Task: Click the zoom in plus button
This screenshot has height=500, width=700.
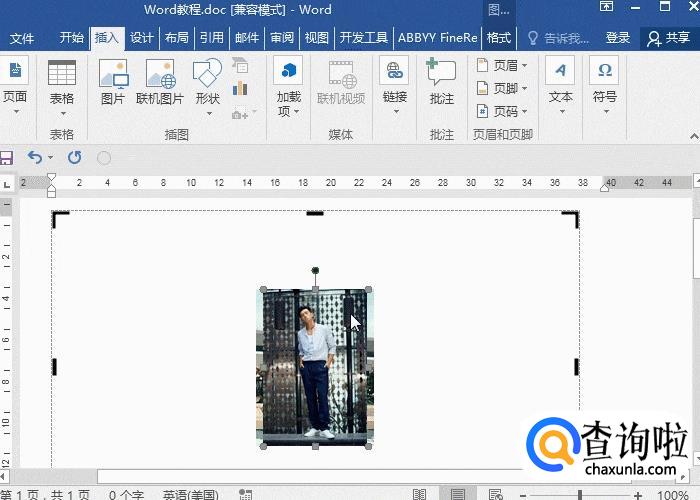Action: (x=638, y=495)
